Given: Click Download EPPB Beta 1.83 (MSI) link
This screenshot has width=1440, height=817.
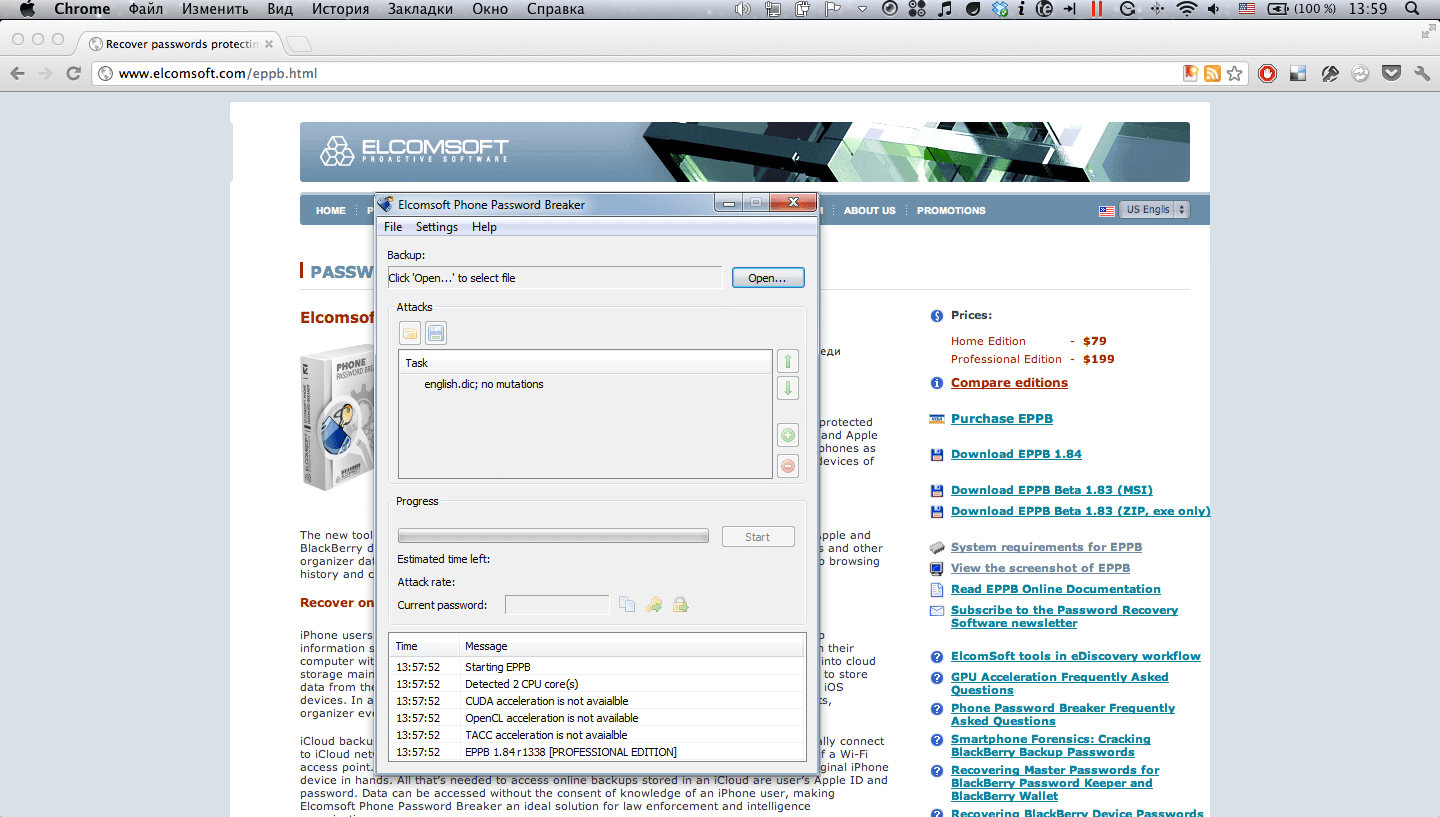Looking at the screenshot, I should 1051,490.
